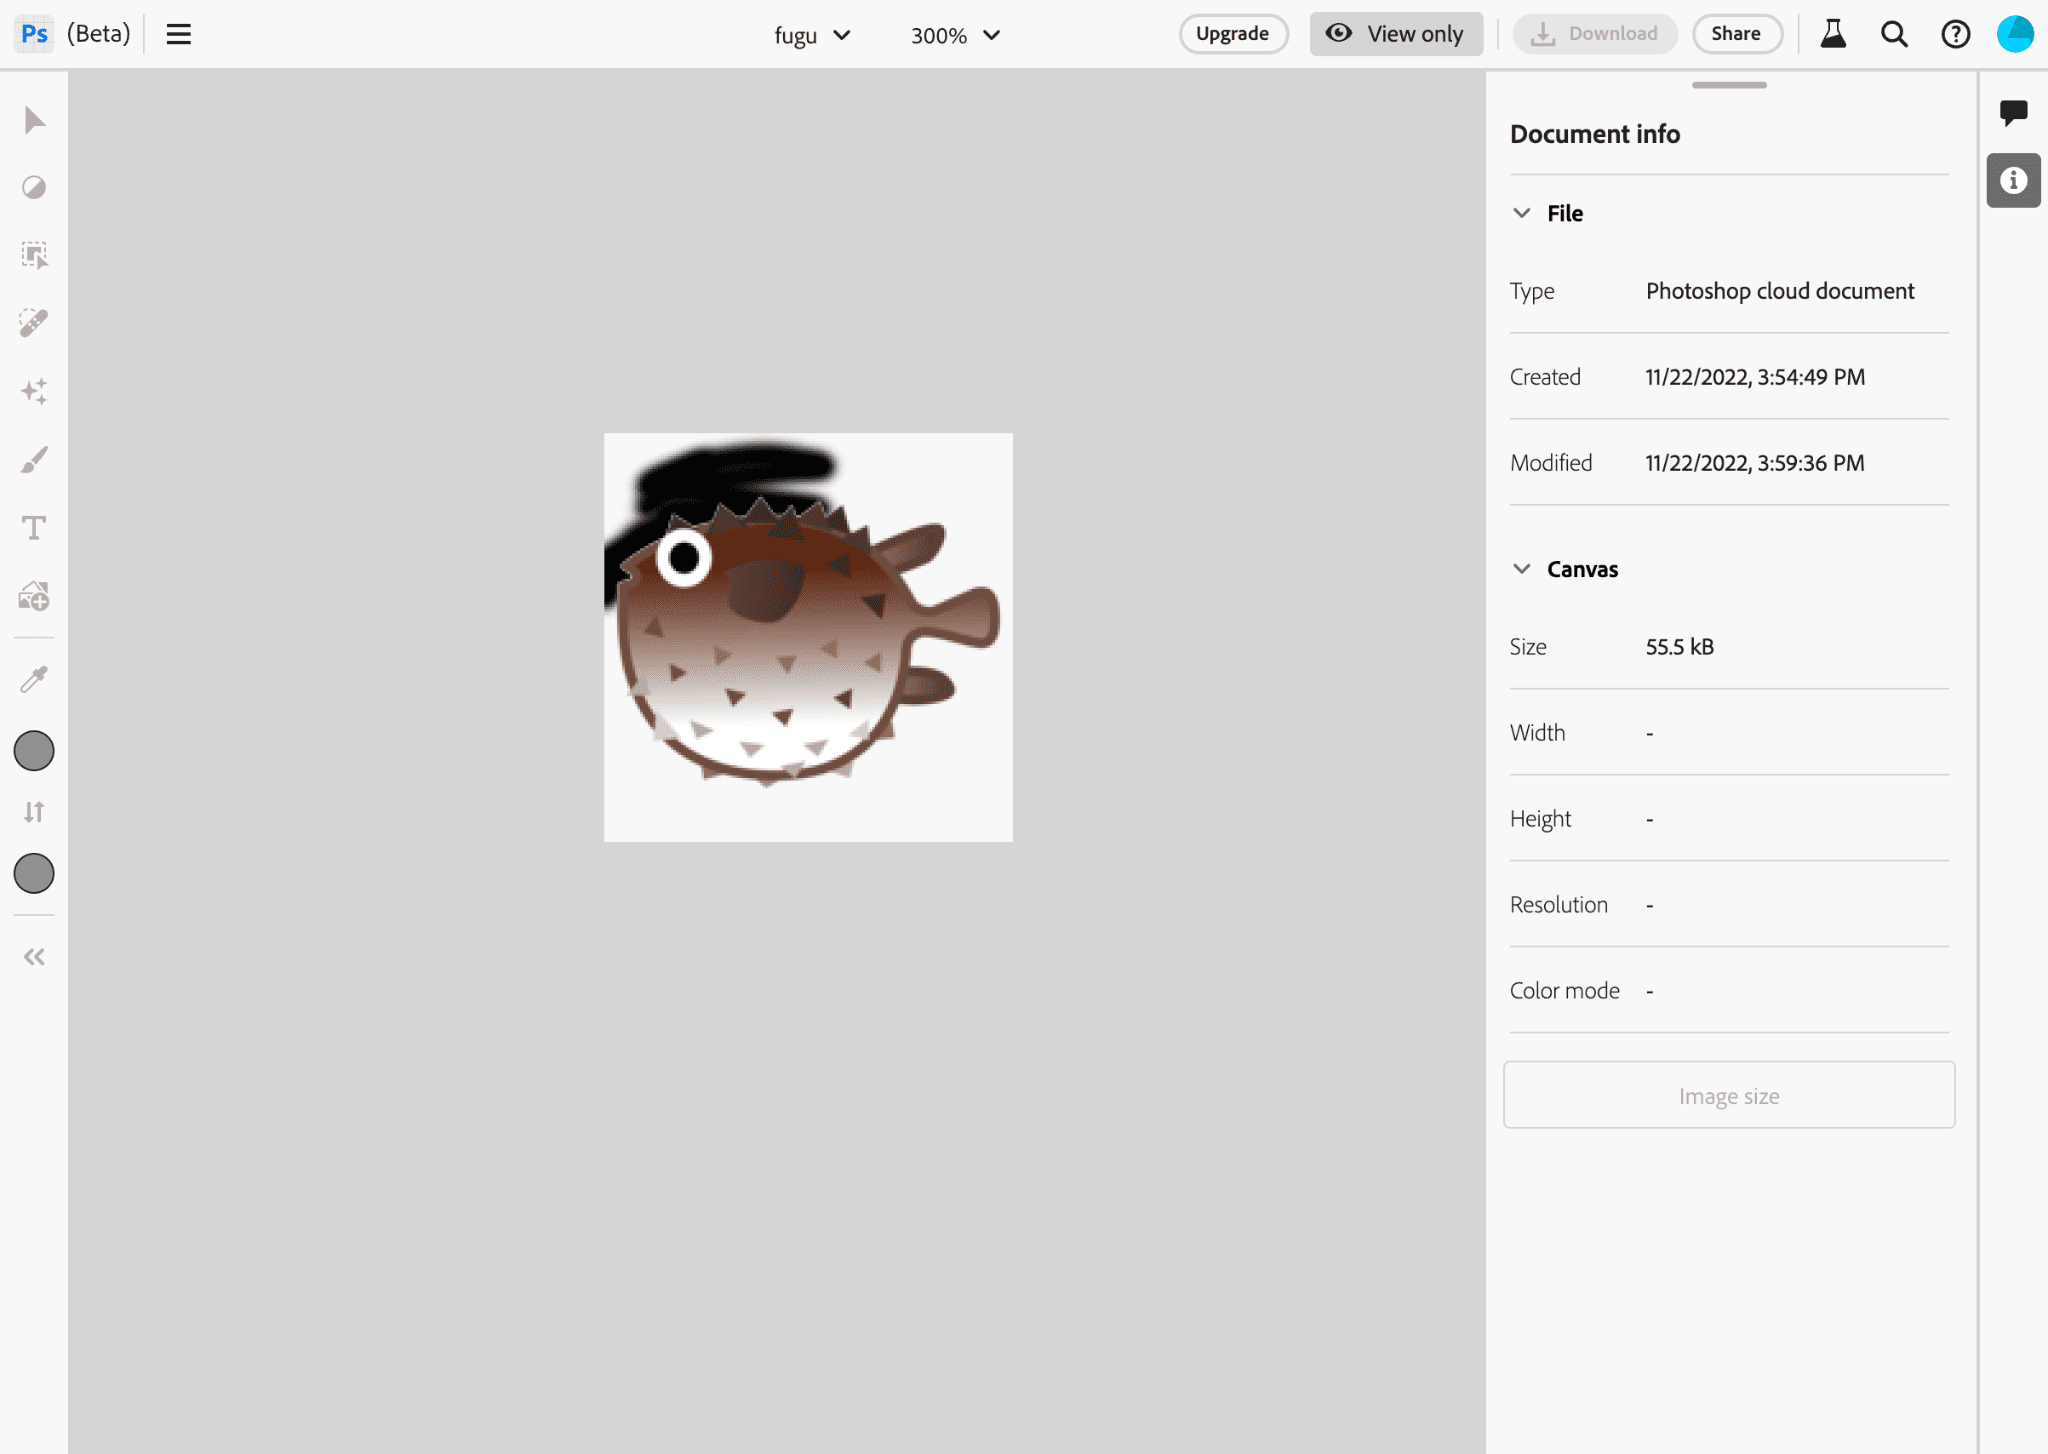Image resolution: width=2048 pixels, height=1454 pixels.
Task: Click the notifications bell icon
Action: coord(1831,35)
